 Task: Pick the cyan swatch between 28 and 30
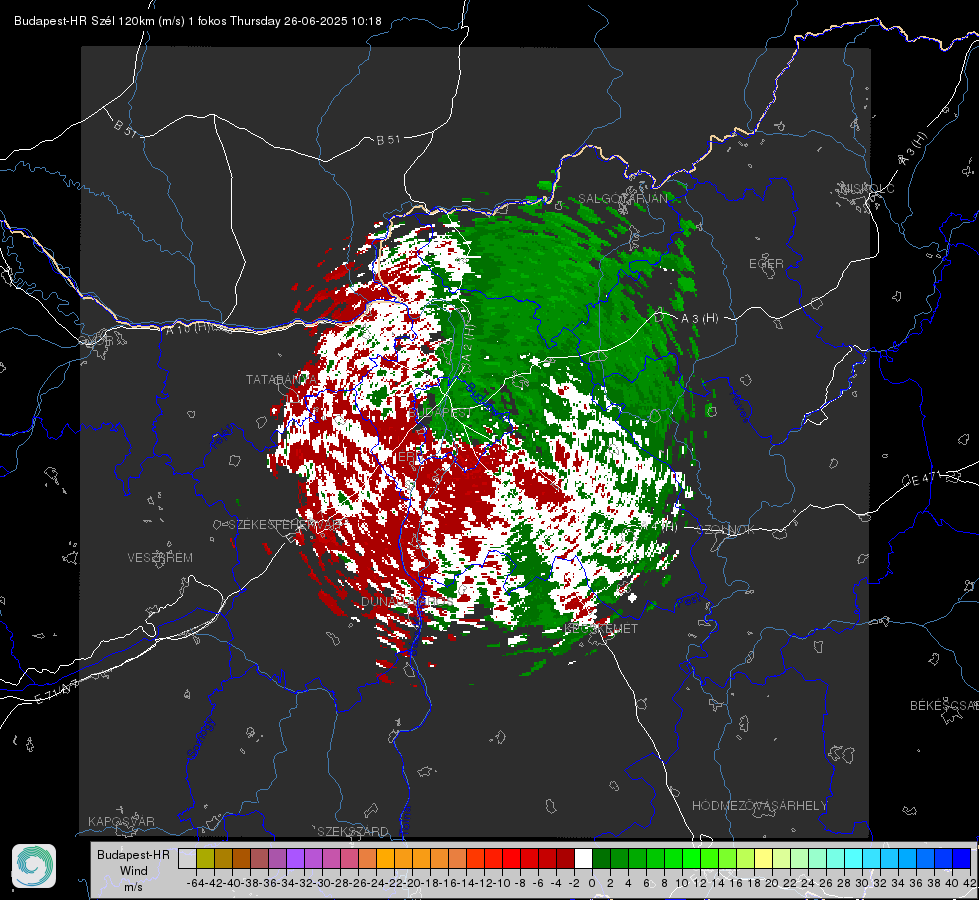point(854,858)
